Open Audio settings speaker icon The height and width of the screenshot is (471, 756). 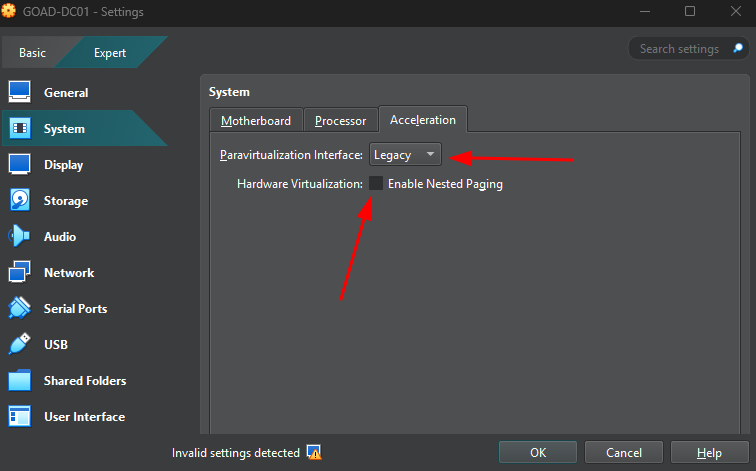pyautogui.click(x=19, y=236)
